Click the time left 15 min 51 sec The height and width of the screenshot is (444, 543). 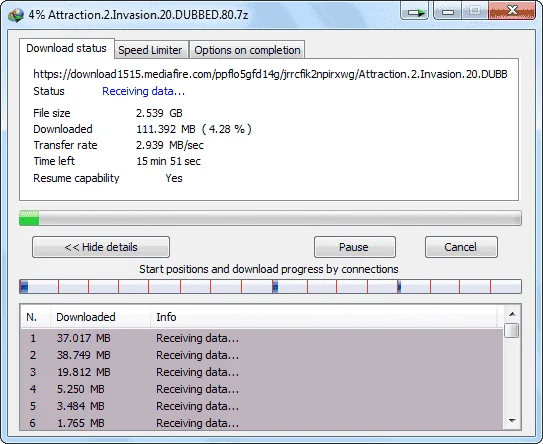pyautogui.click(x=168, y=161)
